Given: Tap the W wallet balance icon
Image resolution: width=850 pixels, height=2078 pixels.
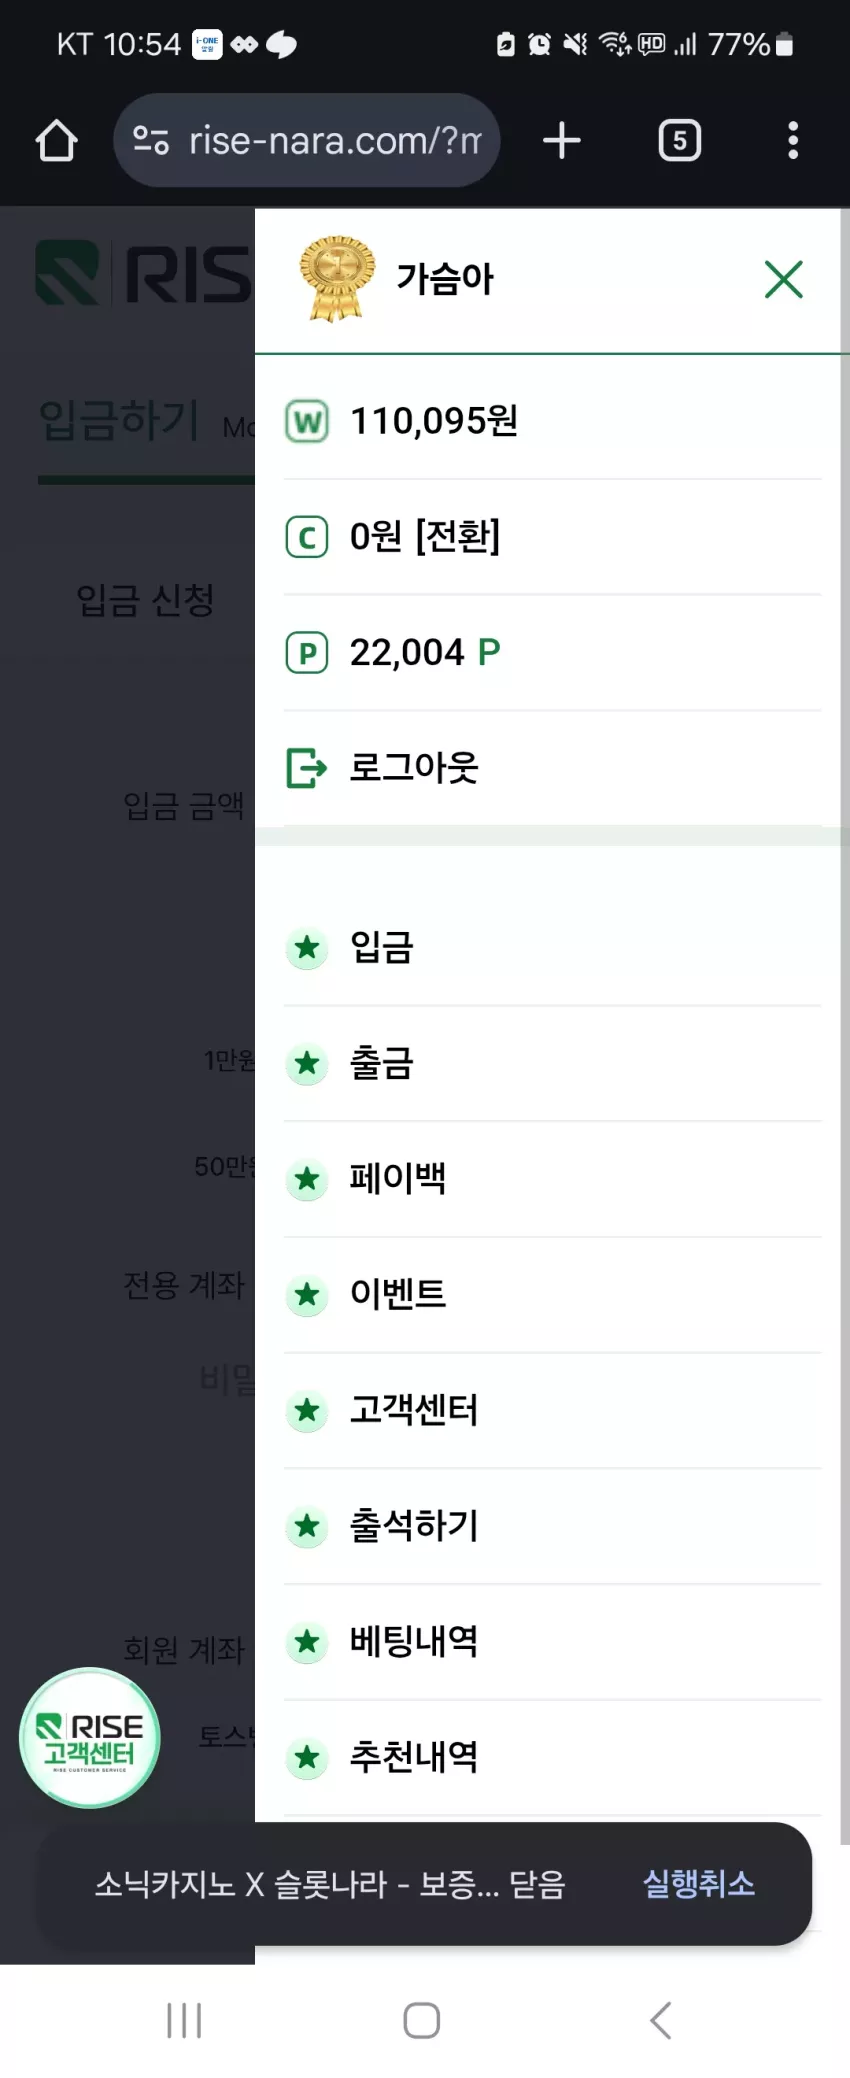Looking at the screenshot, I should click(x=307, y=421).
